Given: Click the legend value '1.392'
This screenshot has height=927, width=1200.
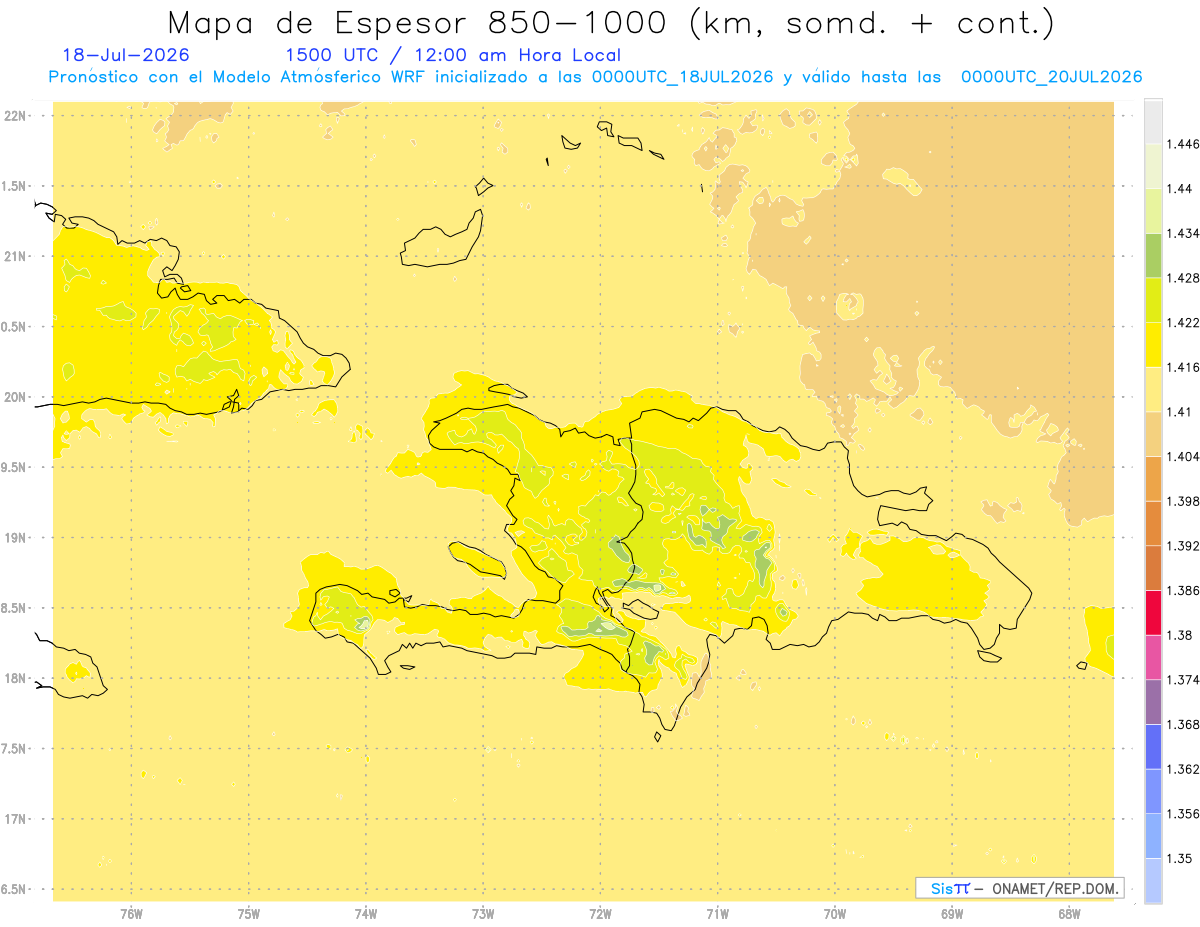Looking at the screenshot, I should click(x=1183, y=546).
